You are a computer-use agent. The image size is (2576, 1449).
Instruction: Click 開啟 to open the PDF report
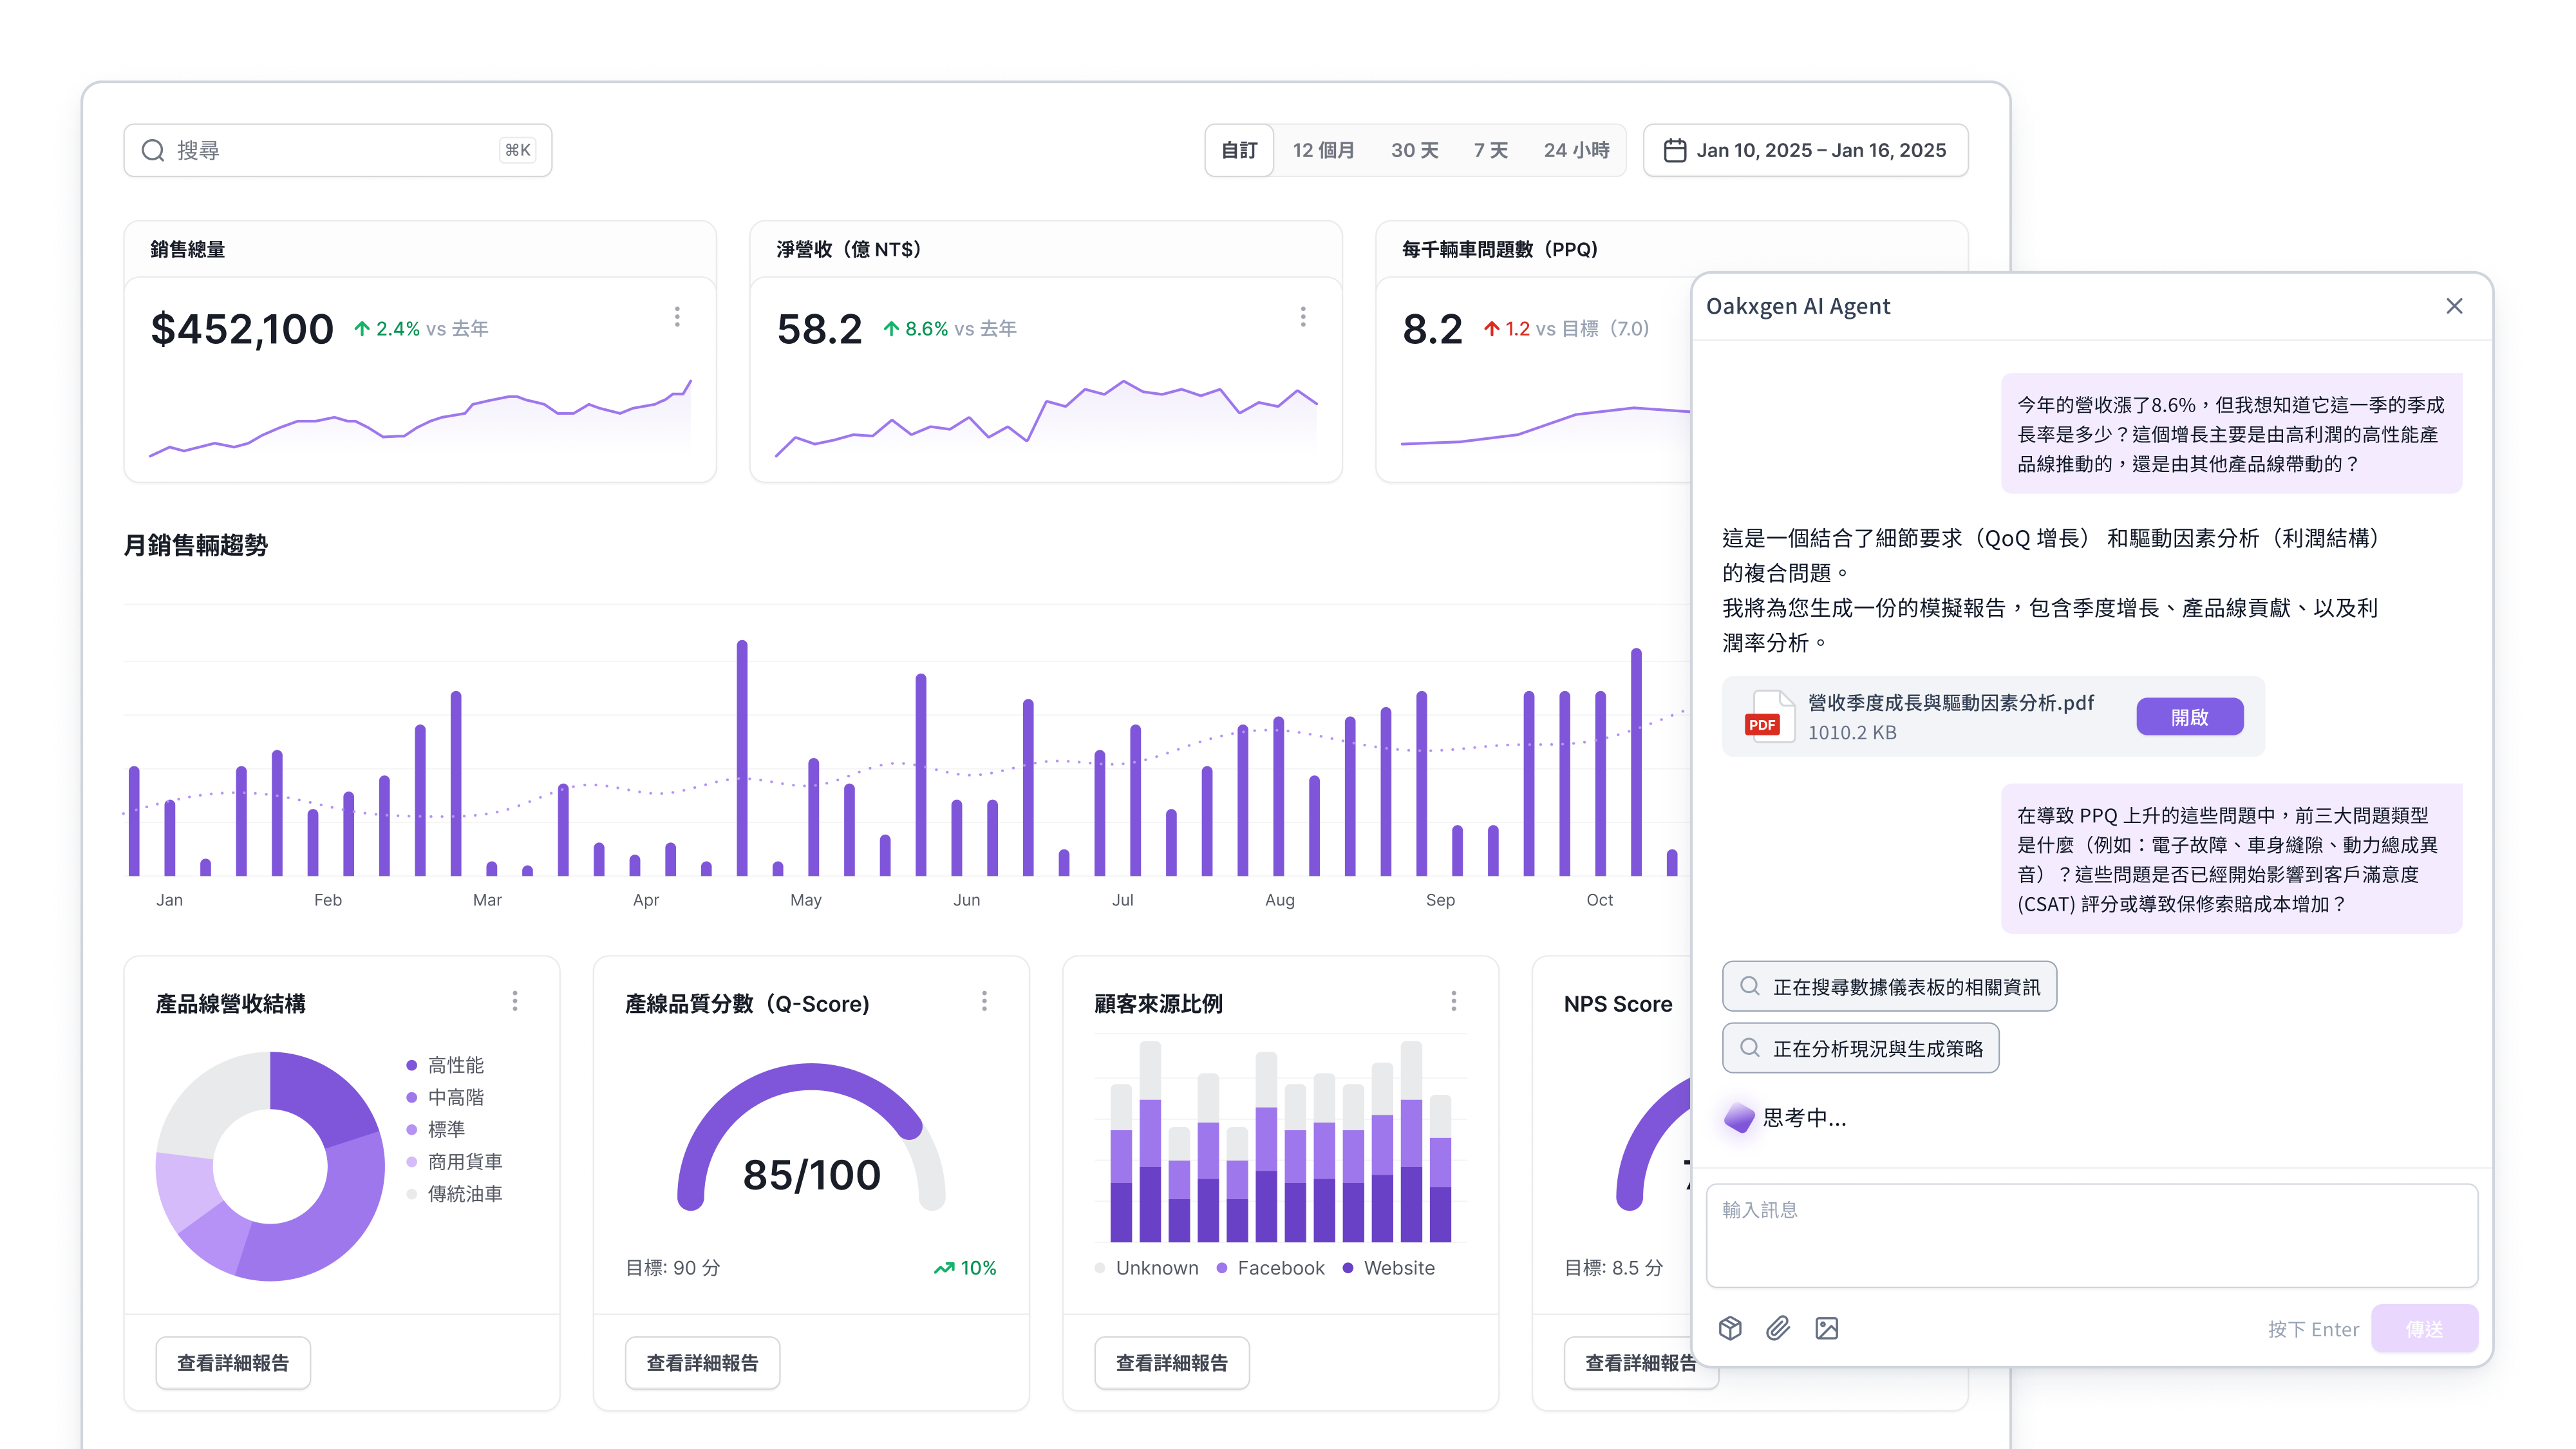[2190, 716]
